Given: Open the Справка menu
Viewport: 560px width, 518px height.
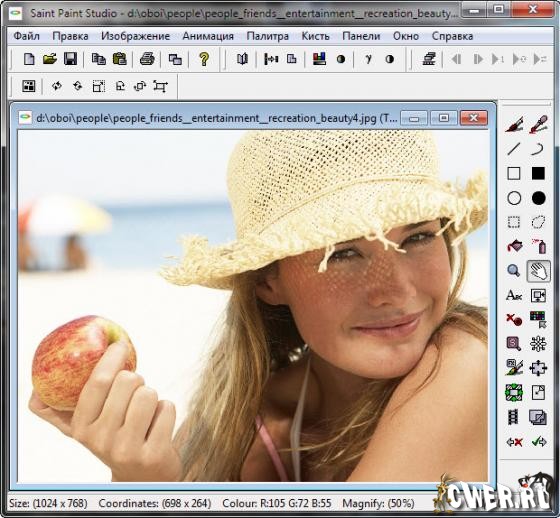Looking at the screenshot, I should pos(452,36).
